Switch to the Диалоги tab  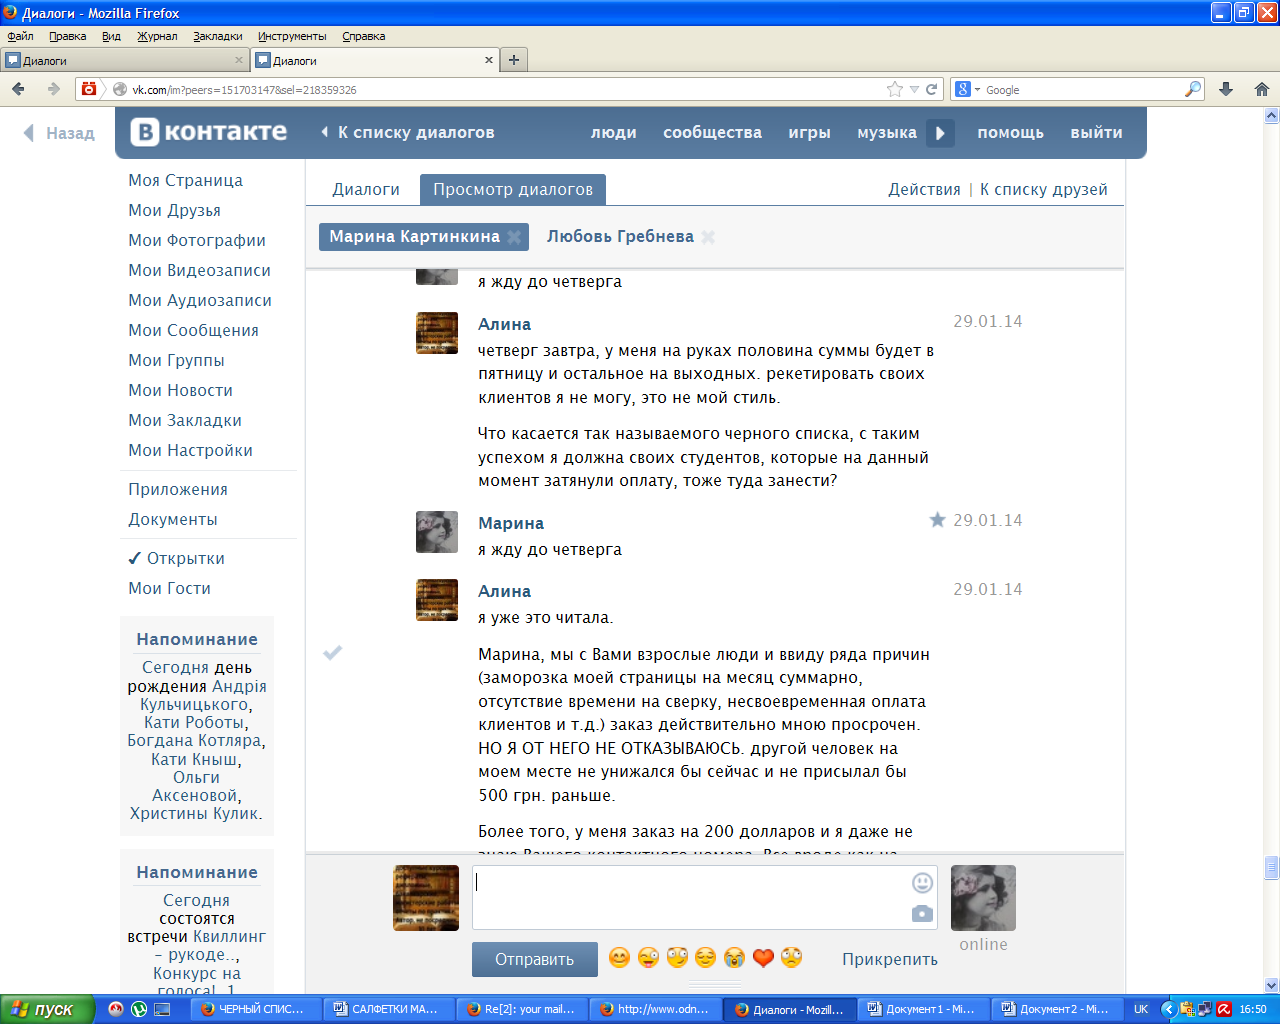tap(366, 189)
